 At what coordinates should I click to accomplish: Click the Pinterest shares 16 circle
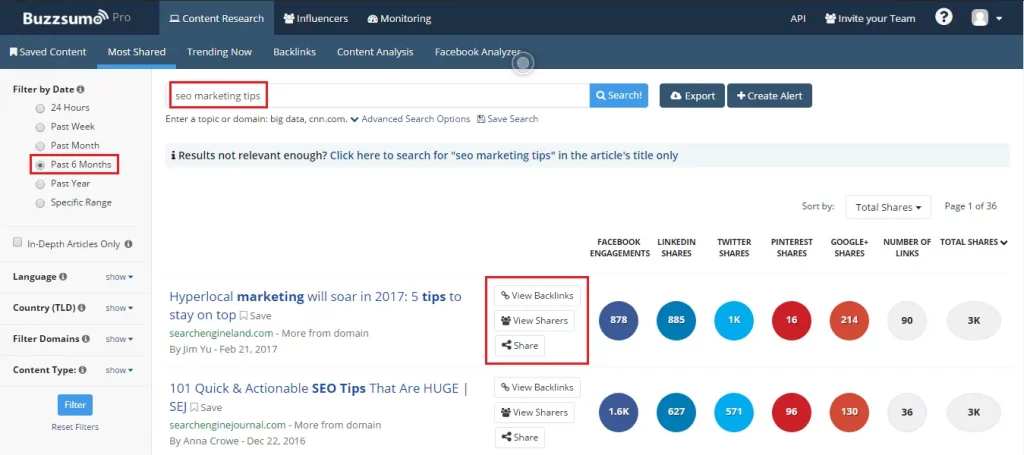[x=791, y=320]
